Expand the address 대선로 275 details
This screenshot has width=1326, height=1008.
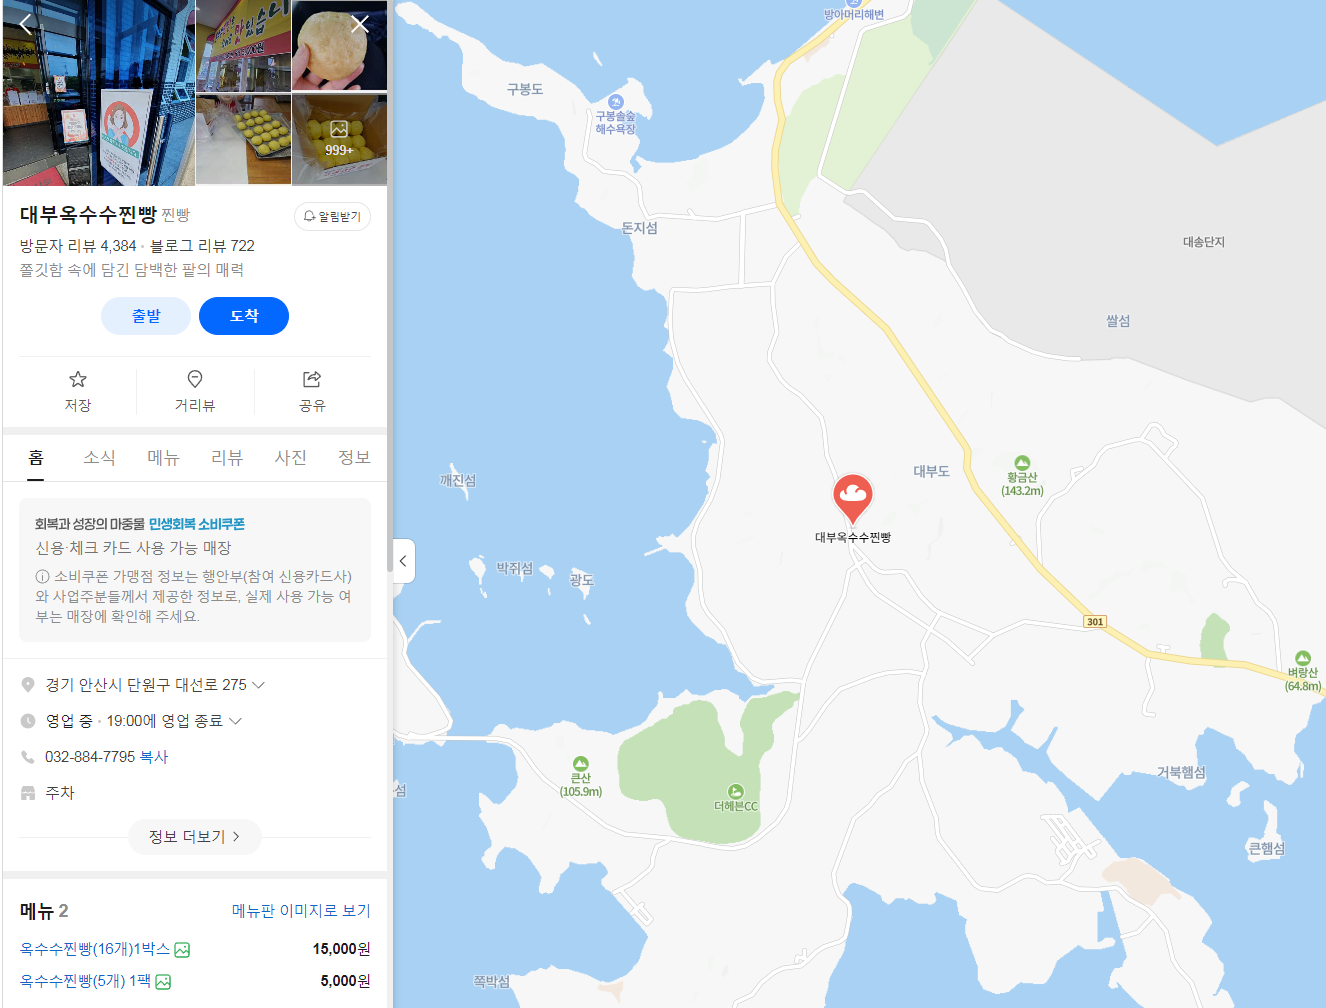pyautogui.click(x=258, y=685)
